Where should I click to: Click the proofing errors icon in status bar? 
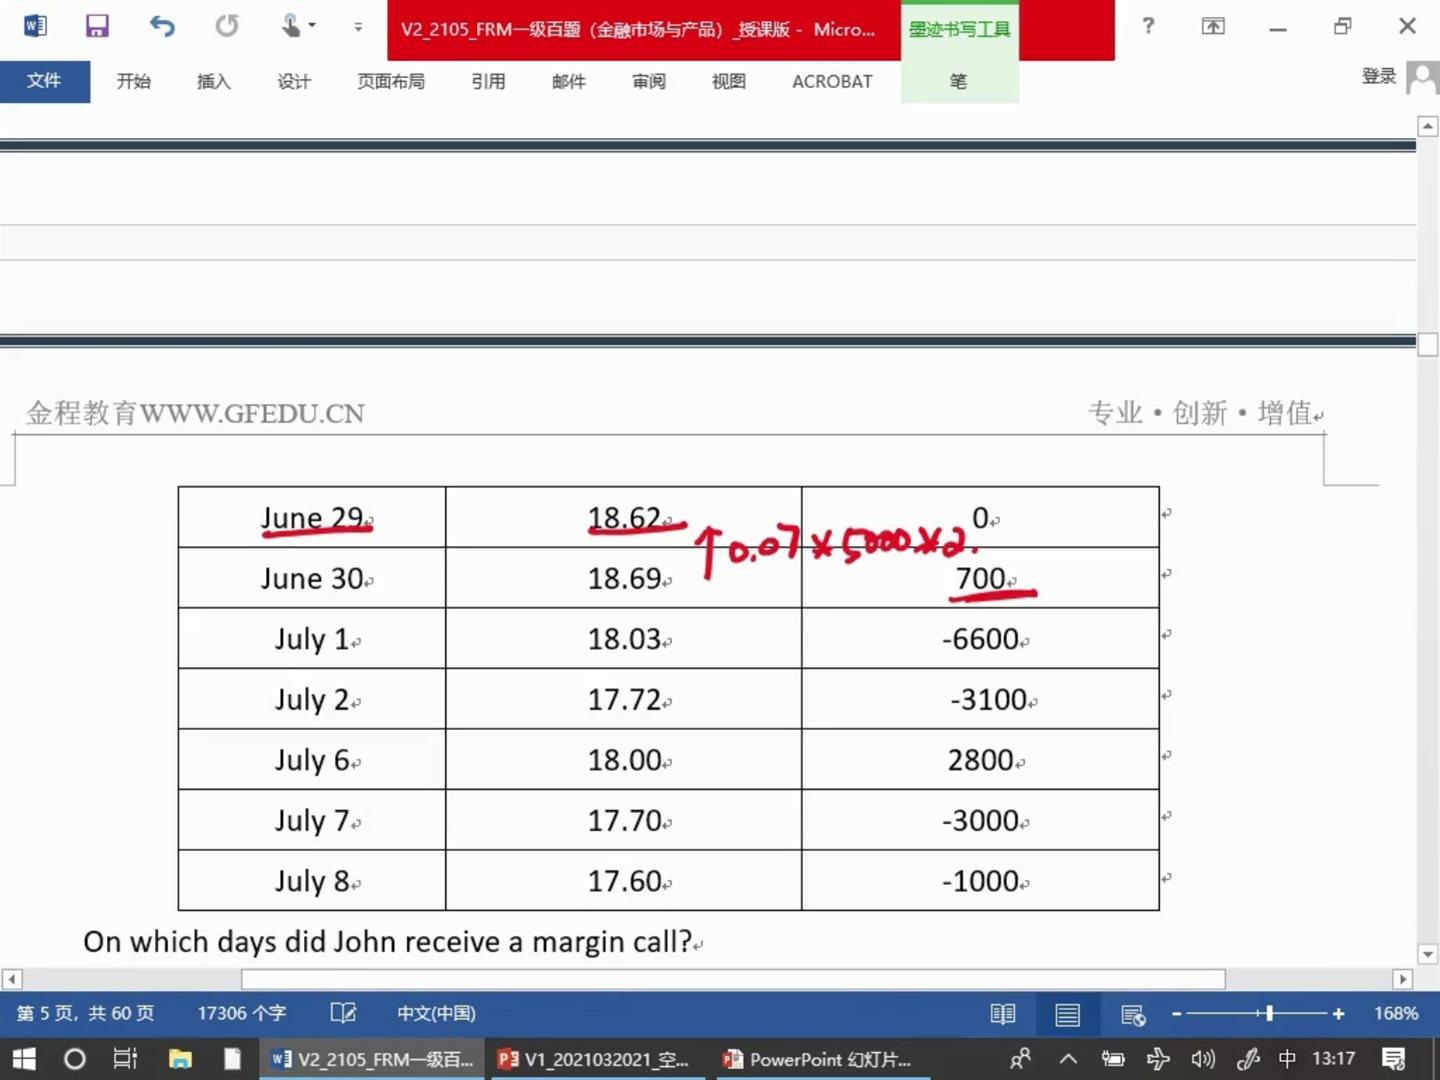(x=343, y=1013)
